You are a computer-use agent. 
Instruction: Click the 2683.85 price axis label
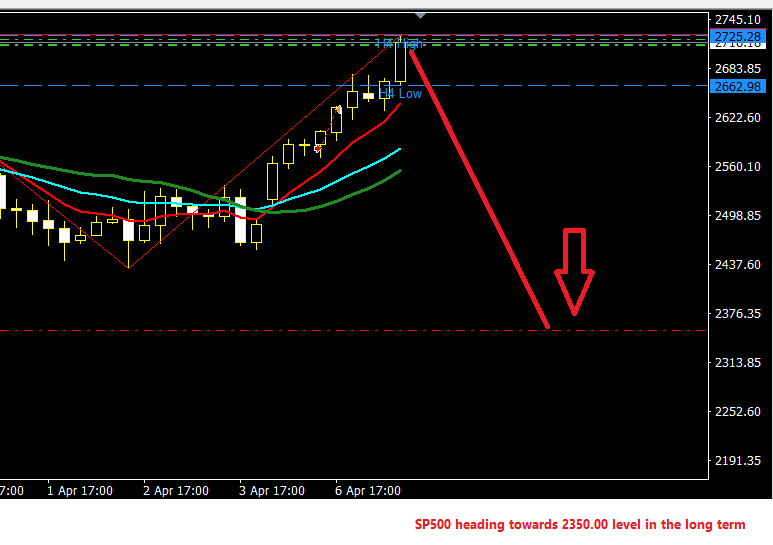point(738,68)
